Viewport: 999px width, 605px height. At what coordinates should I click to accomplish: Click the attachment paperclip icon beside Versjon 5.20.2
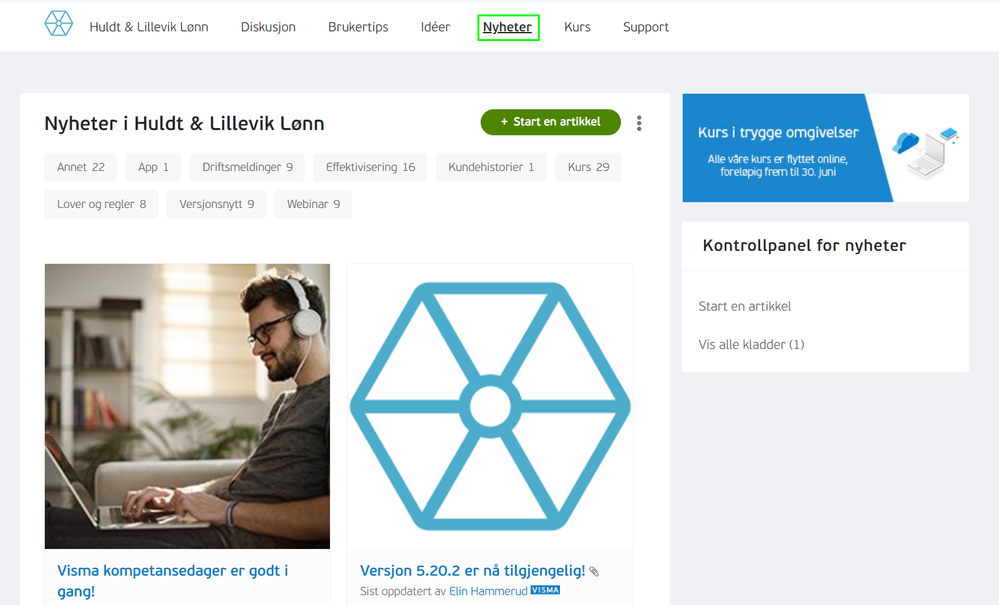[594, 571]
